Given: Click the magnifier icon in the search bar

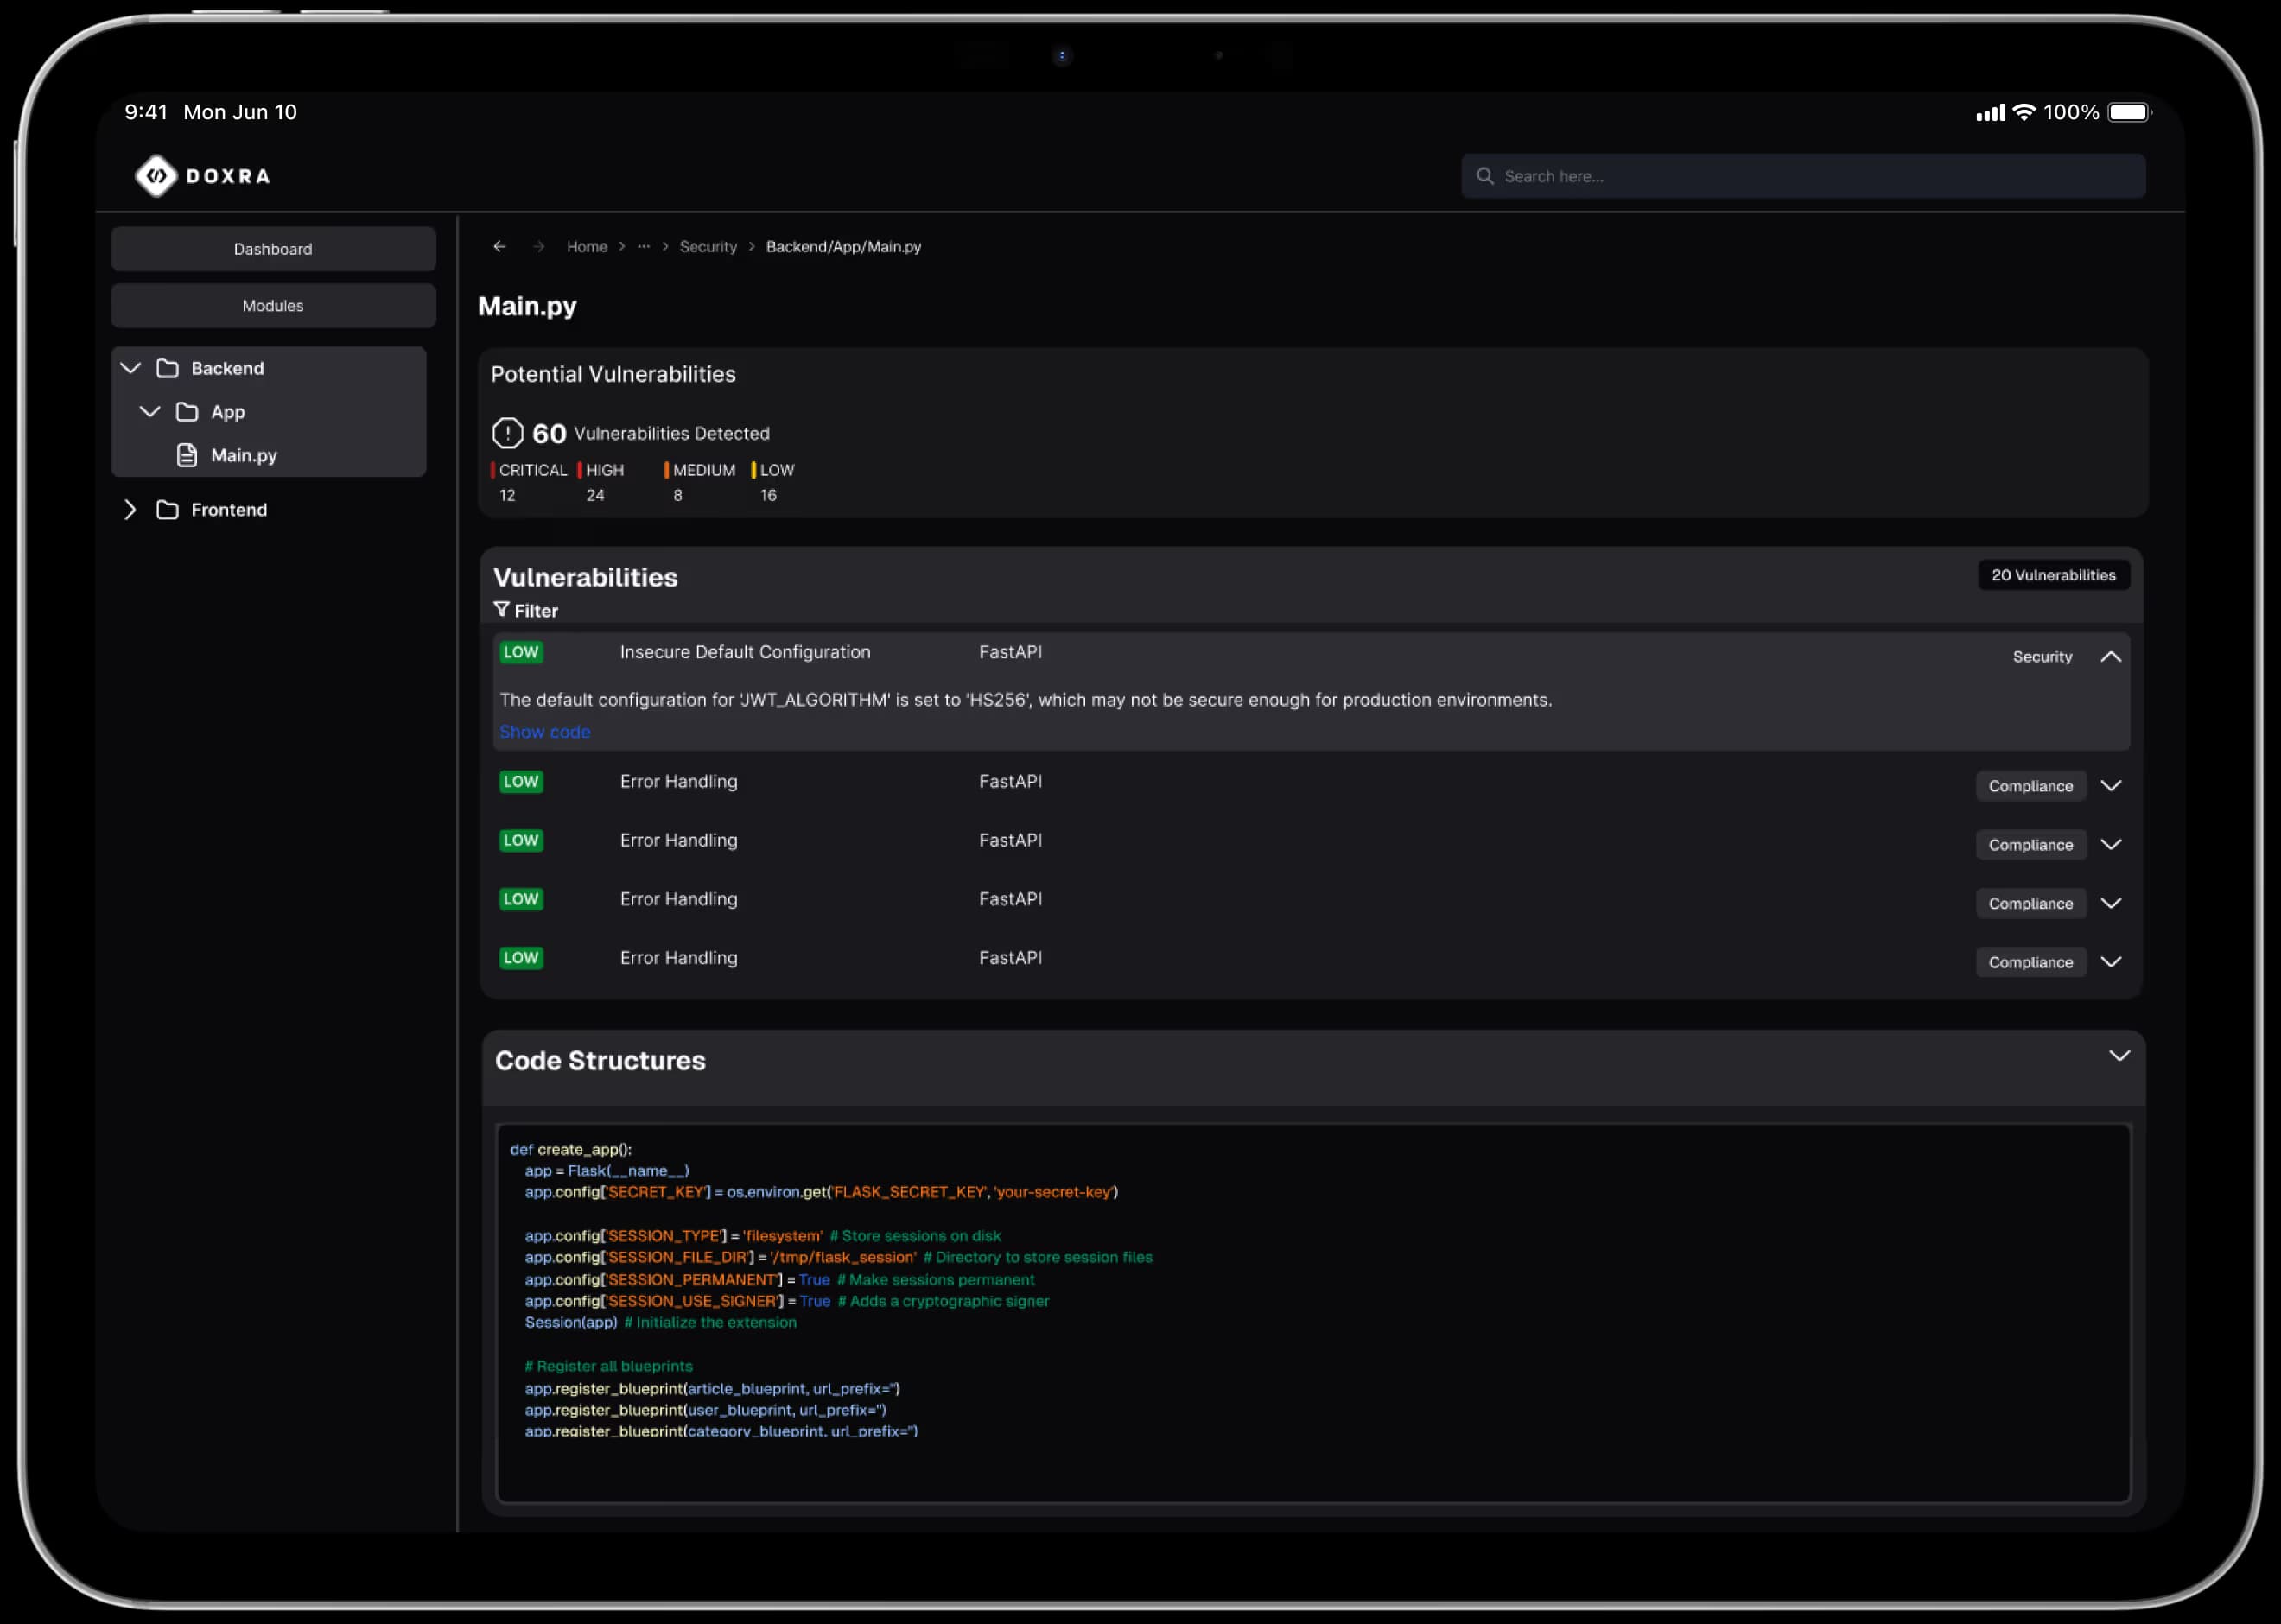Looking at the screenshot, I should pos(1487,175).
